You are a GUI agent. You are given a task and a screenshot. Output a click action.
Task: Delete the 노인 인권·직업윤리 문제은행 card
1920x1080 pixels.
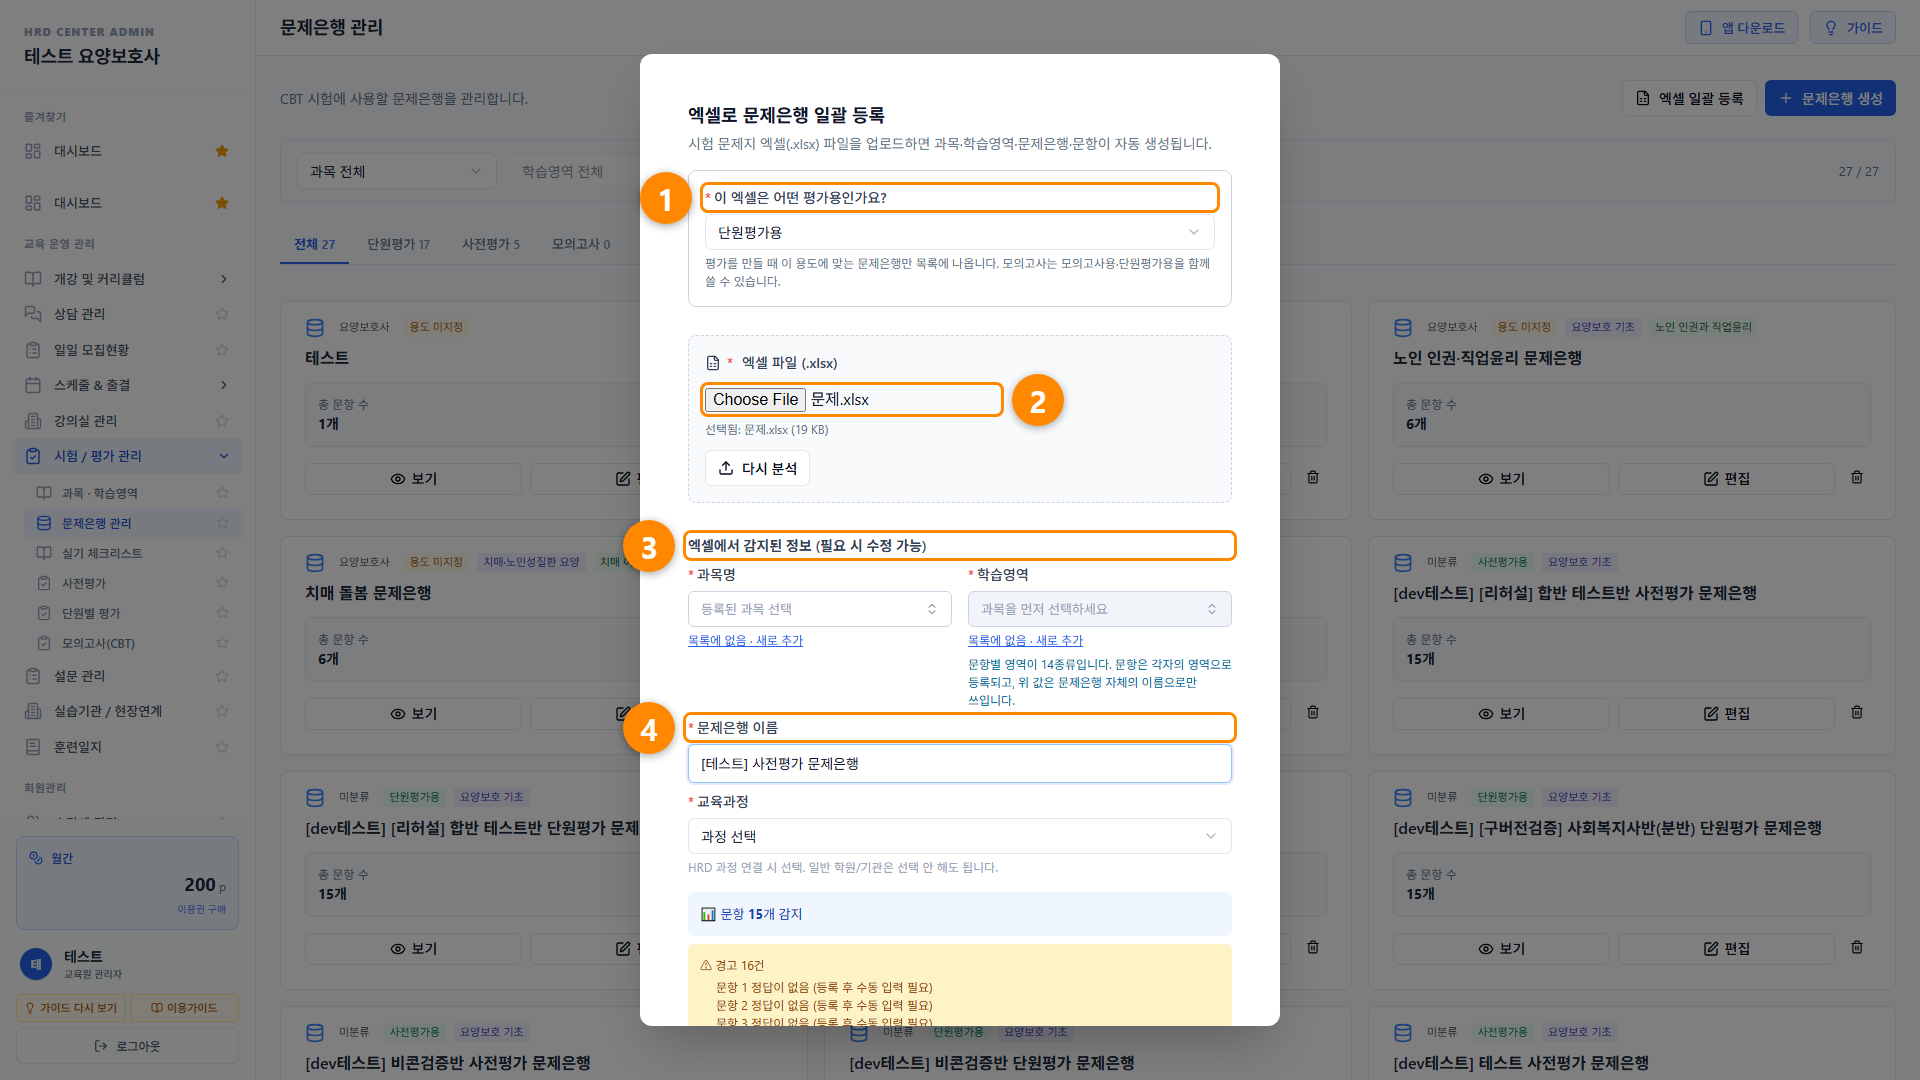[1857, 478]
